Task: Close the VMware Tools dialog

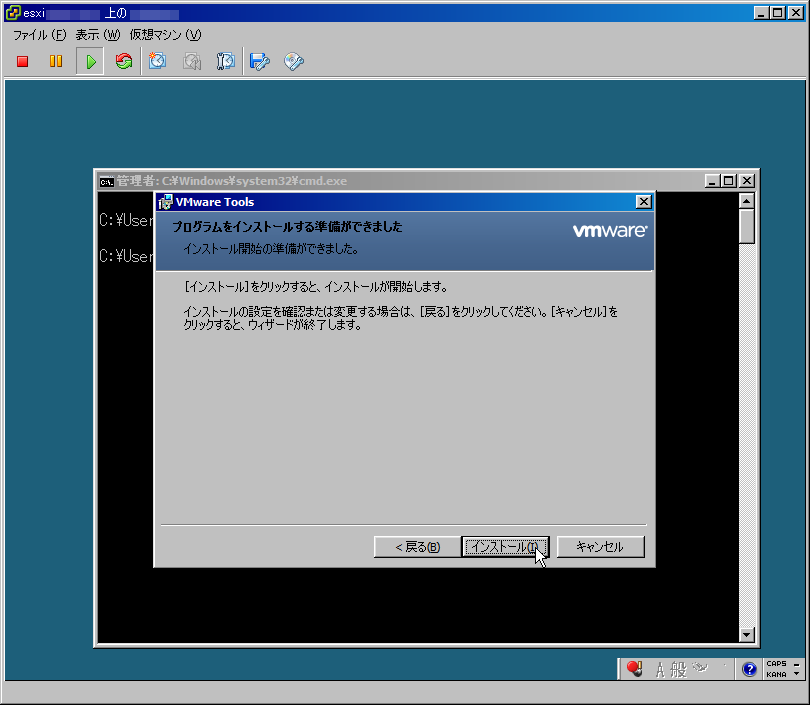Action: [x=643, y=201]
